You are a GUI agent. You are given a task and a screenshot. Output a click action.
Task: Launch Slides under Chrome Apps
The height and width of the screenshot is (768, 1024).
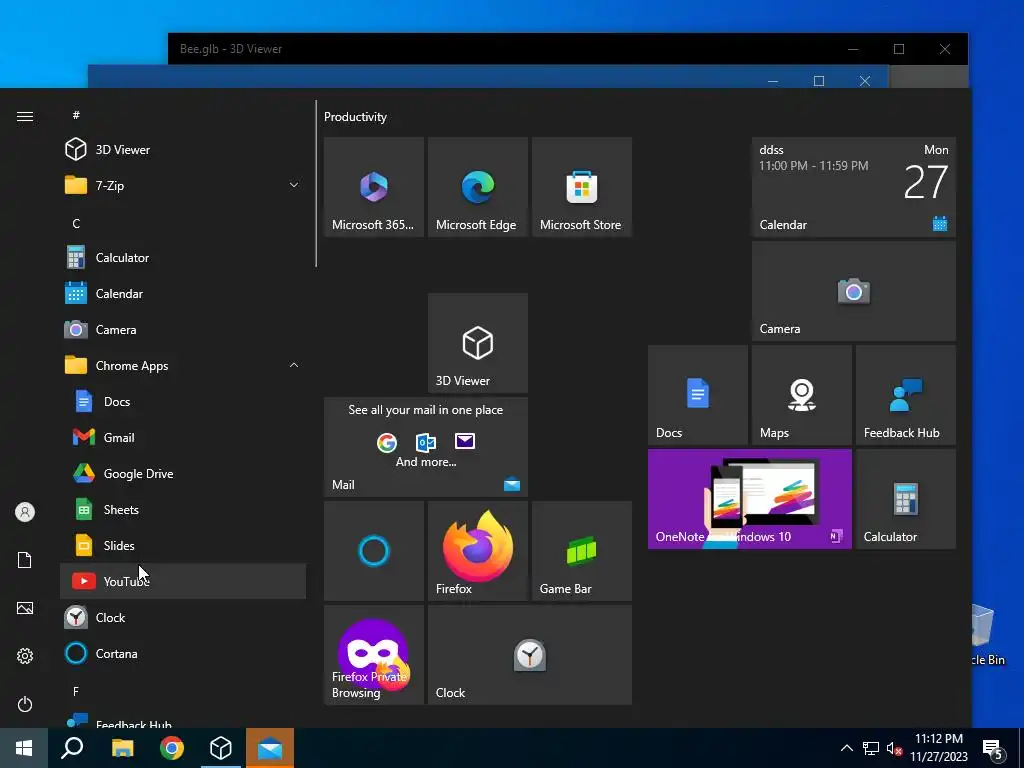pyautogui.click(x=183, y=545)
